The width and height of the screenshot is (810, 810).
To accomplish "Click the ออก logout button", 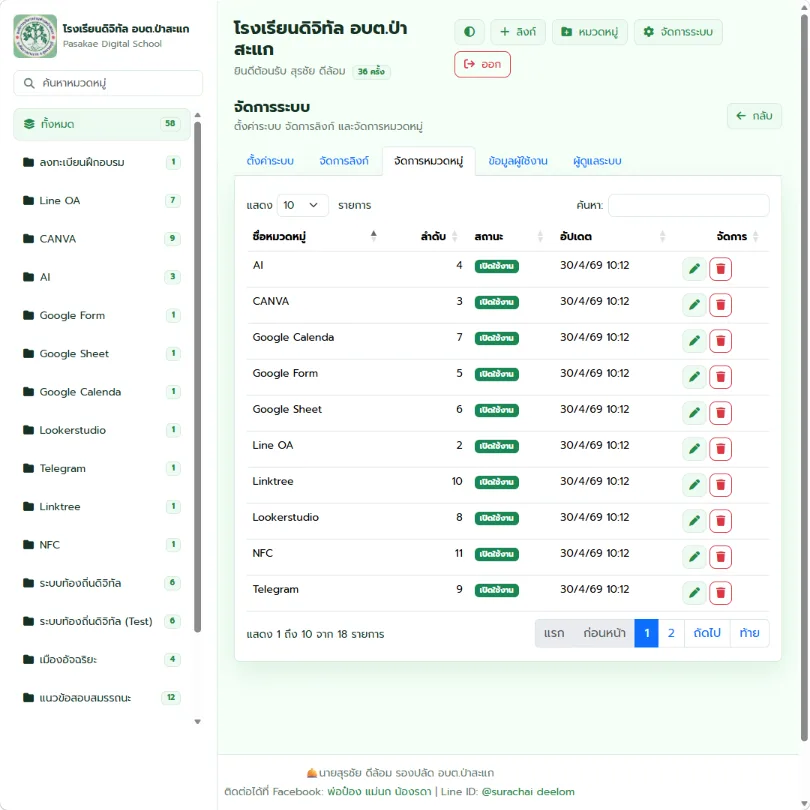I will point(482,65).
